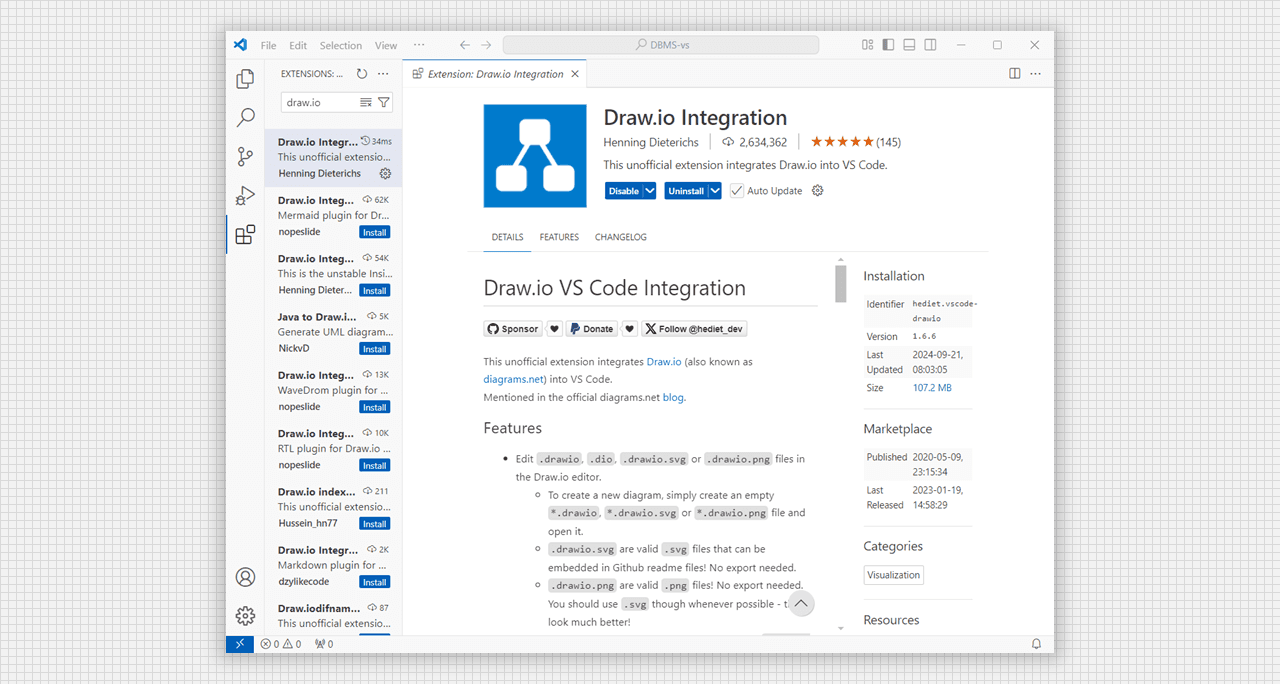Open the Run and Debug view
The image size is (1280, 684).
point(245,196)
